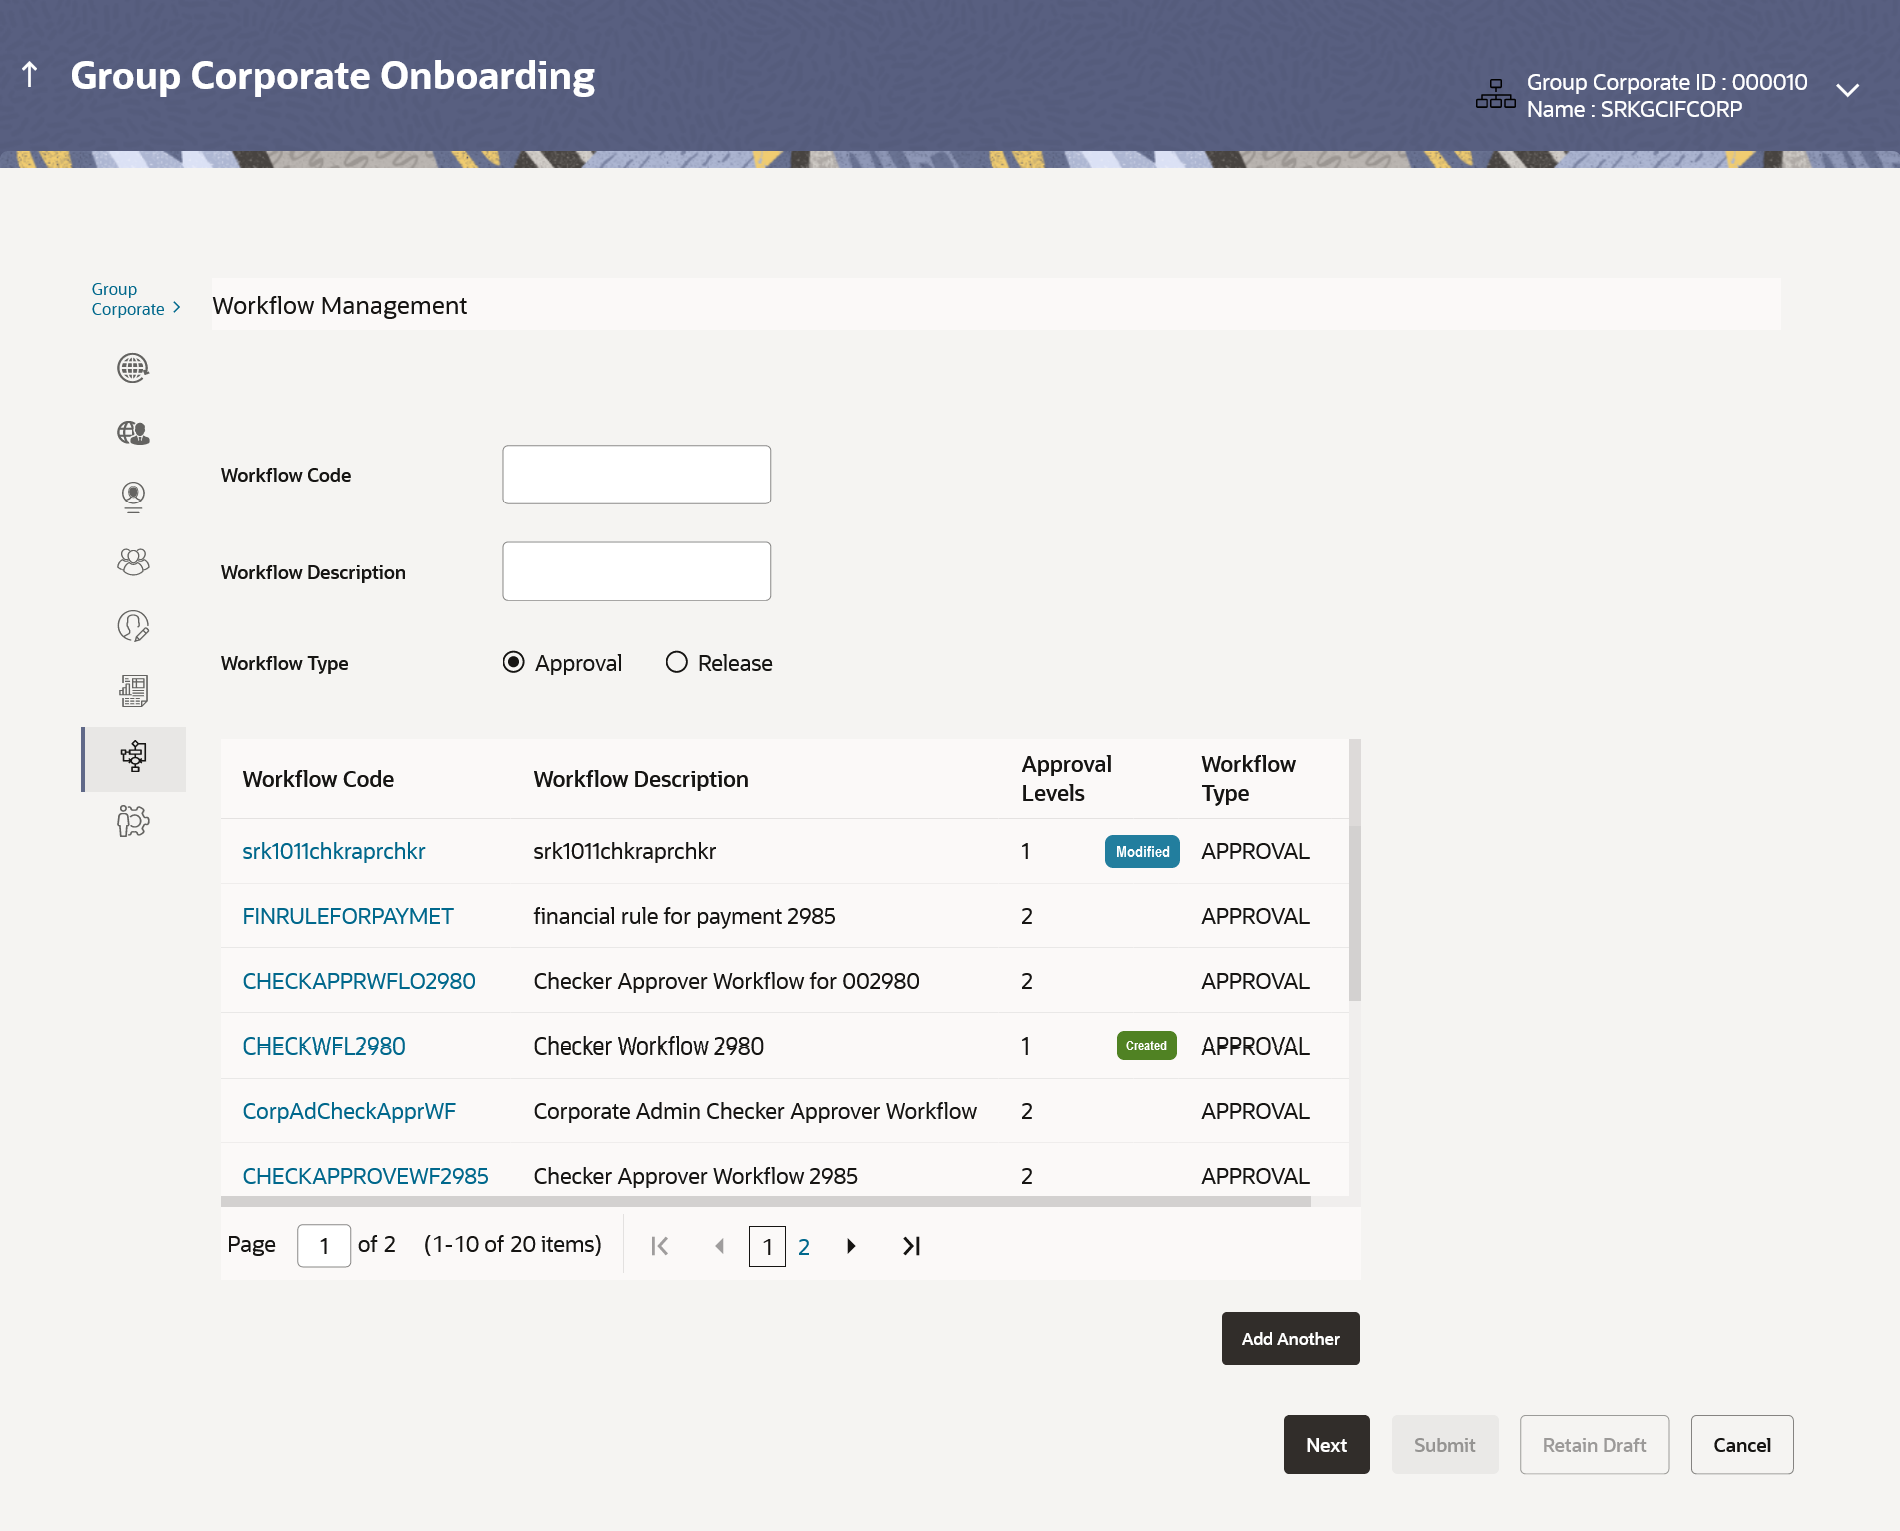Click 'Corporate Admin Checker Approver Workflow' cell
Viewport: 1900px width, 1531px height.
755,1111
